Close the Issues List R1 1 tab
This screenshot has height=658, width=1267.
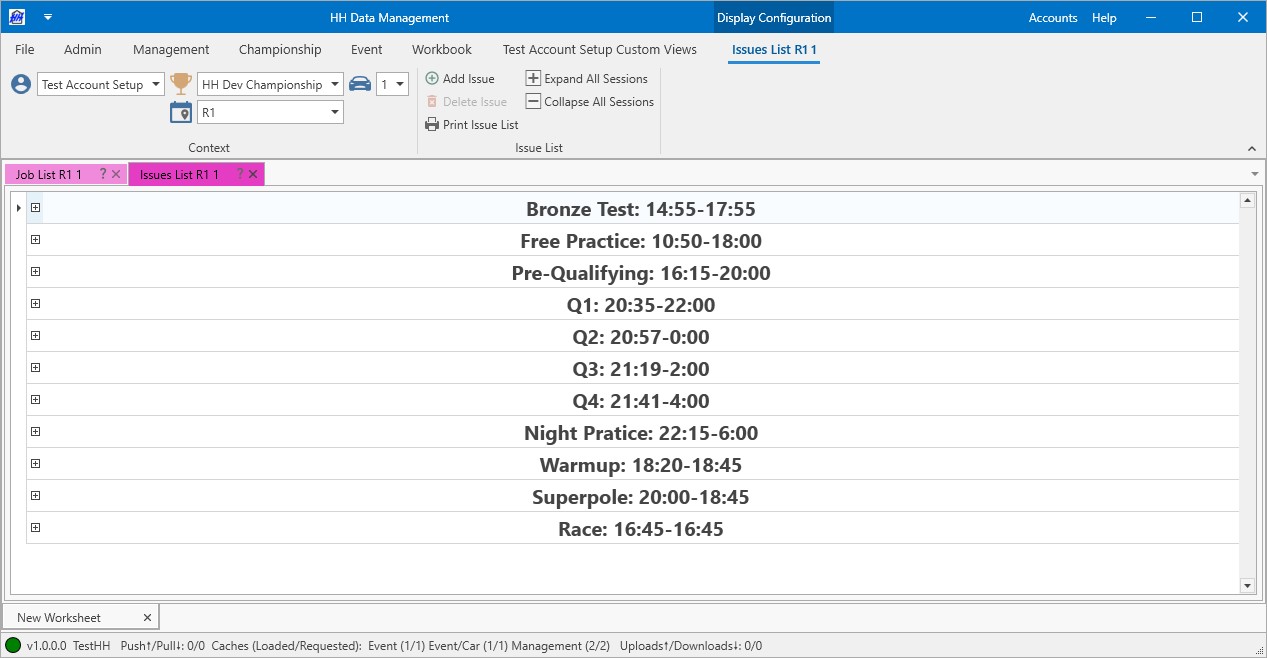[x=254, y=175]
